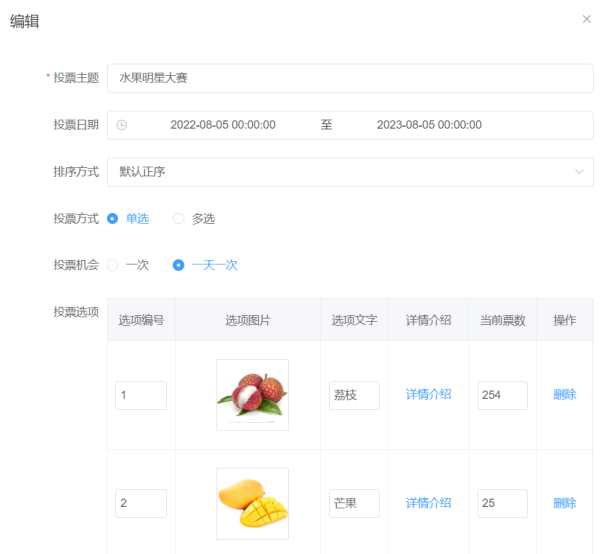Click the 荔枝 lychee image thumbnail
This screenshot has width=600, height=554.
pyautogui.click(x=253, y=395)
